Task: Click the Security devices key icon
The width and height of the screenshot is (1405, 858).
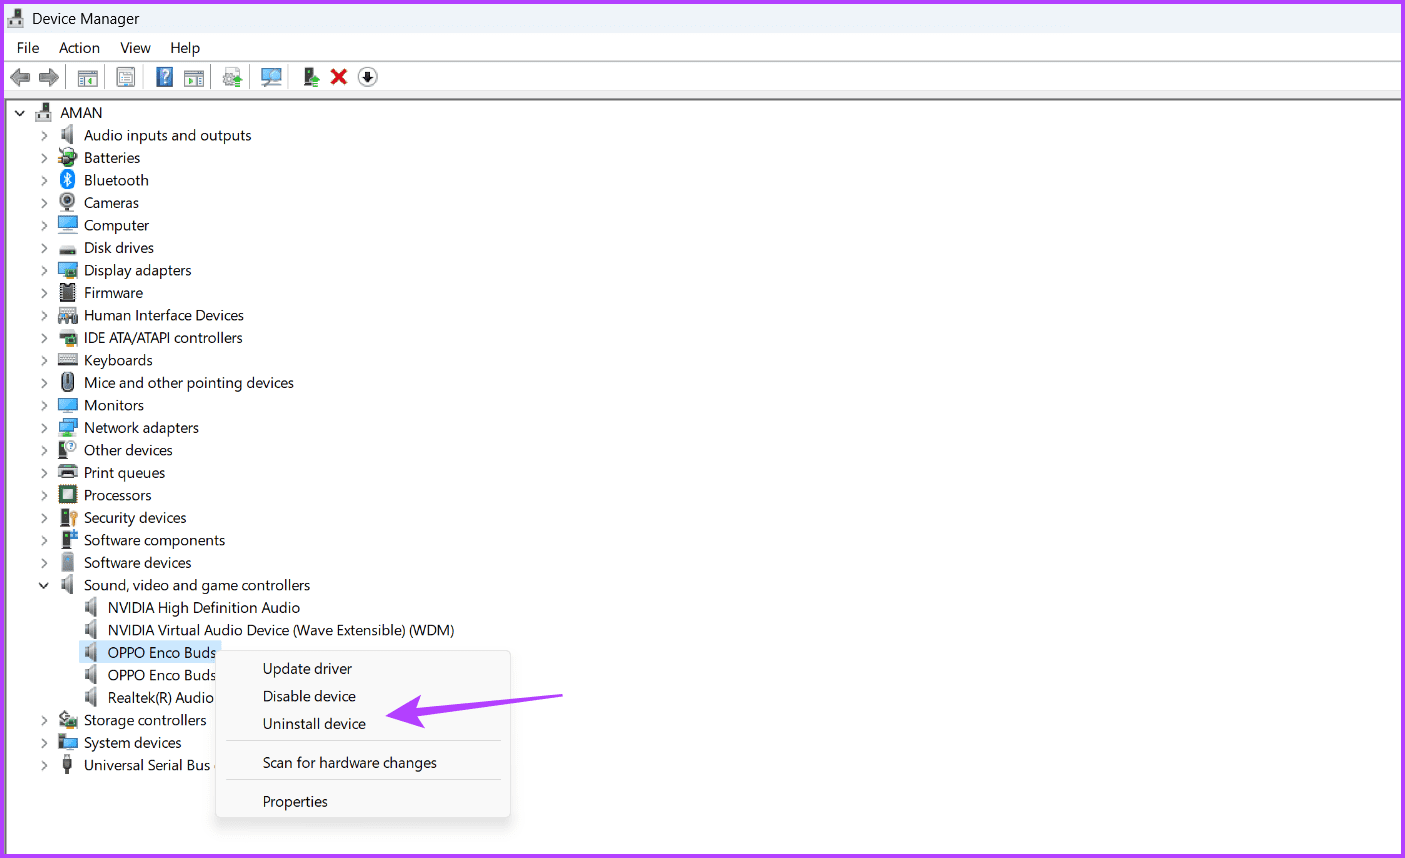Action: point(67,517)
